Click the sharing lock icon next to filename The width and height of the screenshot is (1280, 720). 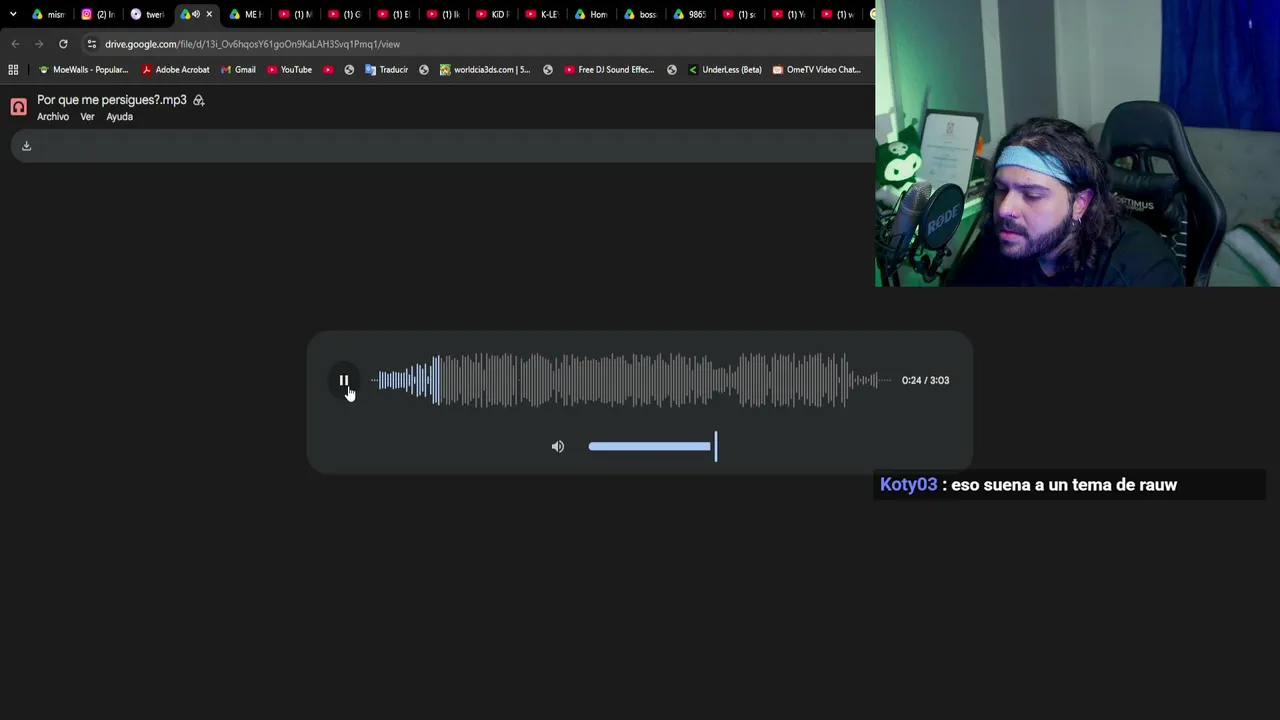(199, 100)
